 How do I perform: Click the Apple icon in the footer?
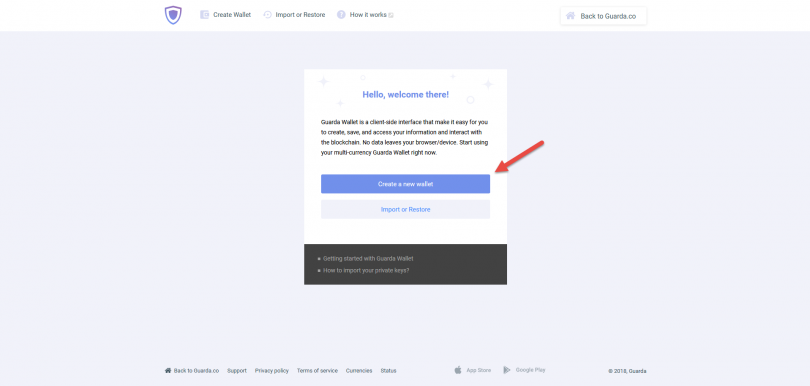tap(458, 370)
